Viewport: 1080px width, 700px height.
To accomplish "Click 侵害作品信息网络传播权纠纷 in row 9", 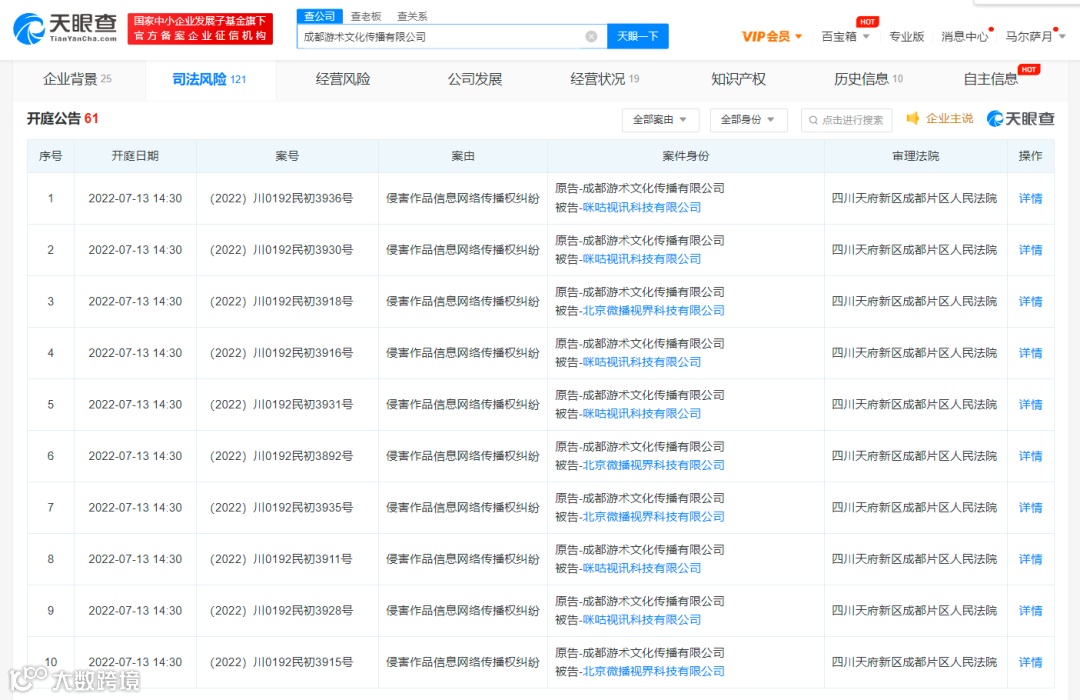I will pos(463,610).
